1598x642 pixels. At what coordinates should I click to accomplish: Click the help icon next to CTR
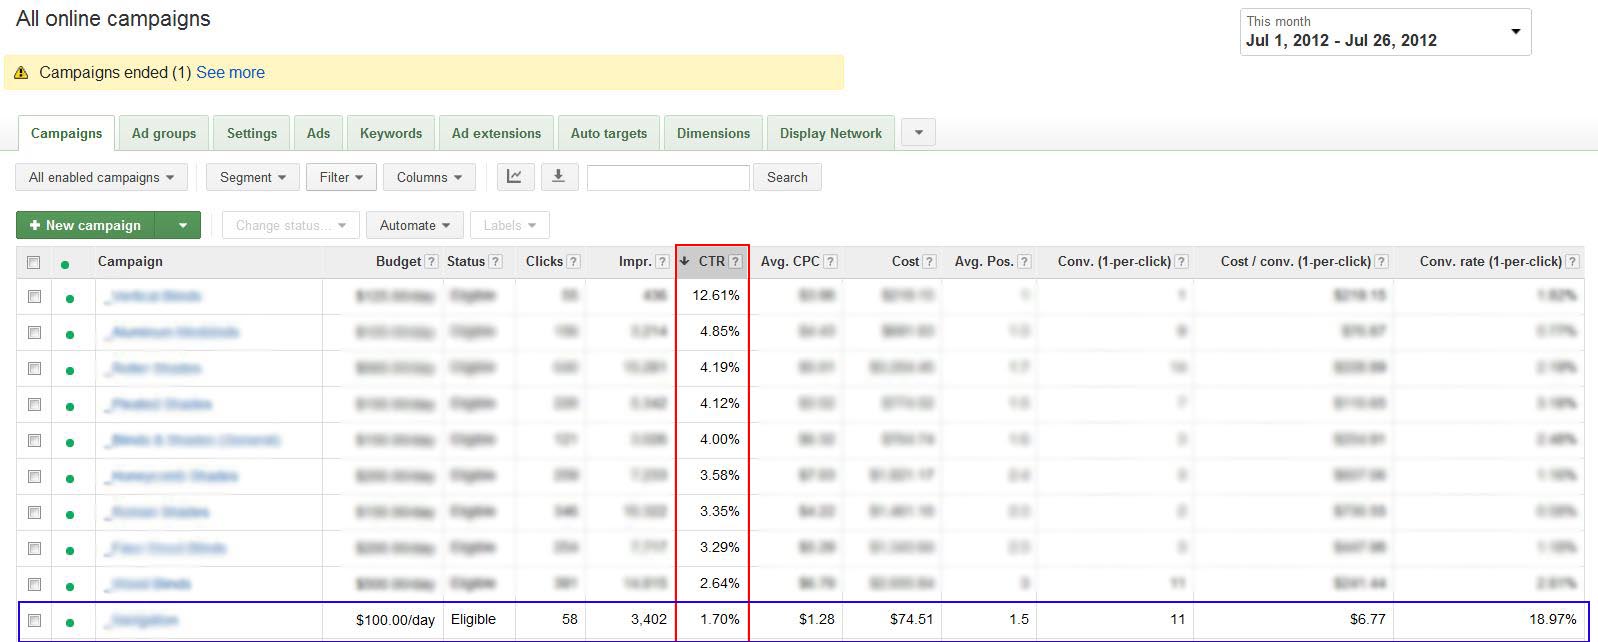(736, 262)
